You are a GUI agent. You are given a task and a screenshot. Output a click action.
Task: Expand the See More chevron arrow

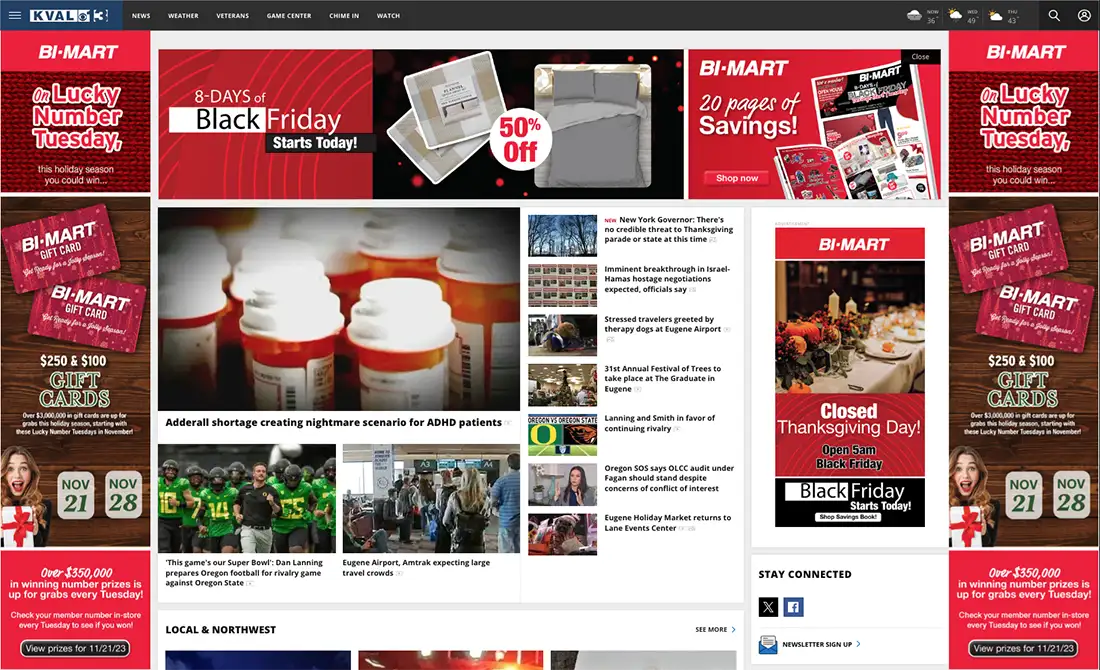click(734, 629)
